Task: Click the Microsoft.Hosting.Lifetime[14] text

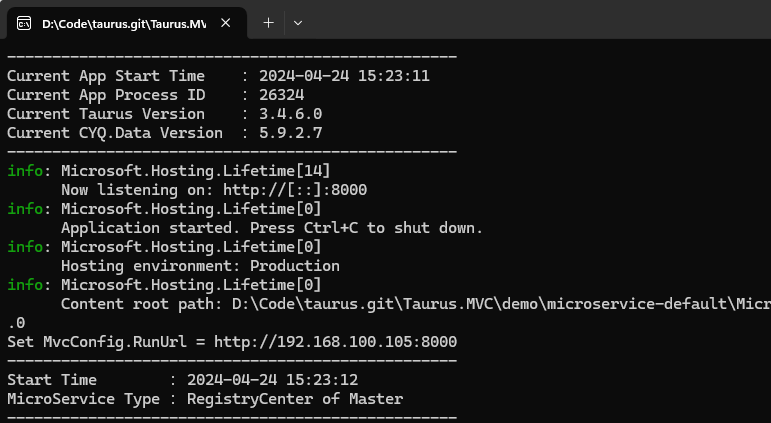Action: [x=196, y=171]
